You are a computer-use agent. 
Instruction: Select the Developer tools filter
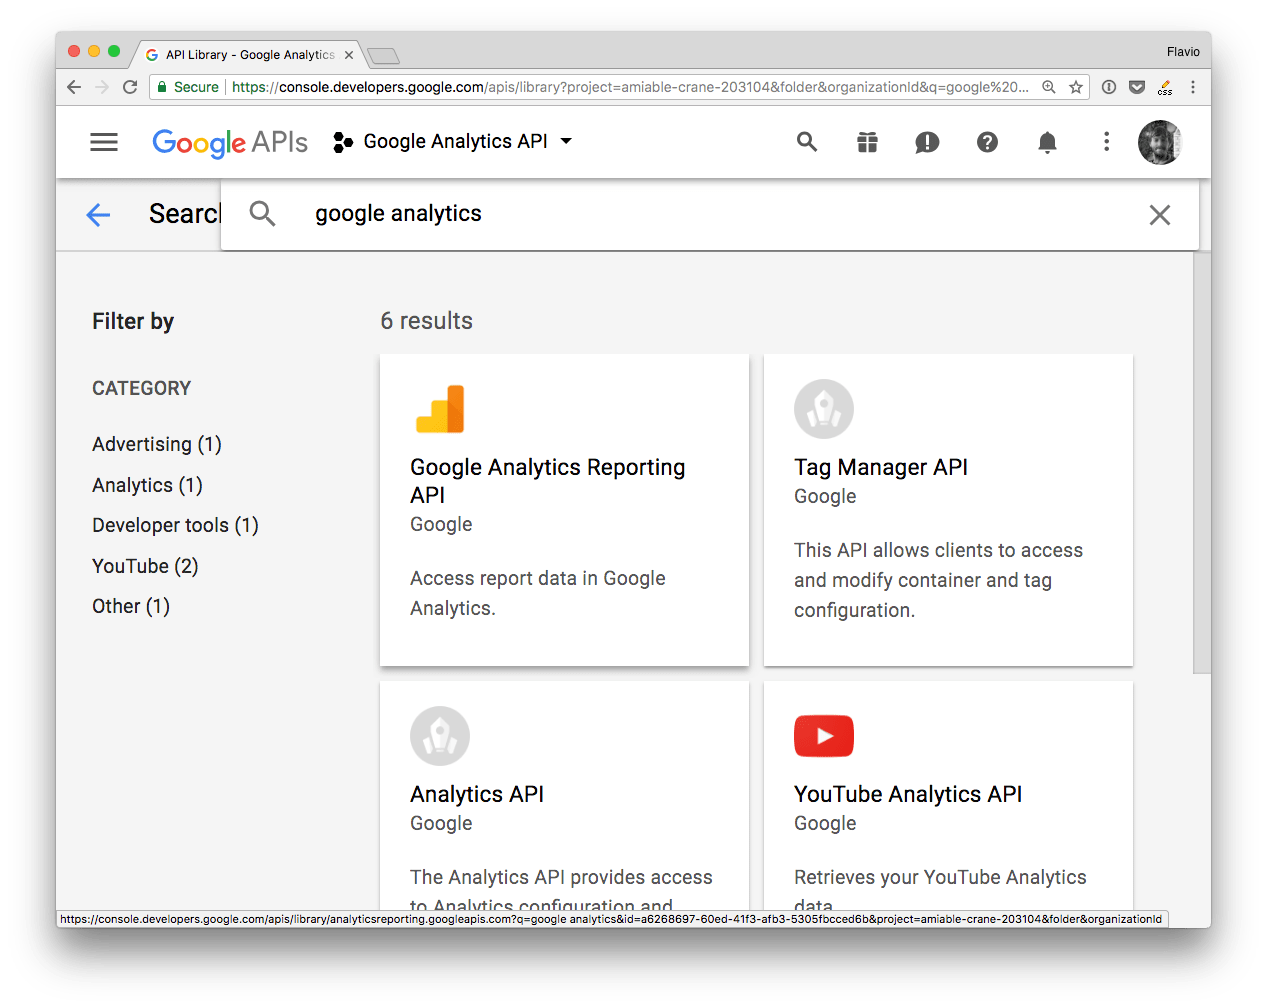pyautogui.click(x=175, y=525)
